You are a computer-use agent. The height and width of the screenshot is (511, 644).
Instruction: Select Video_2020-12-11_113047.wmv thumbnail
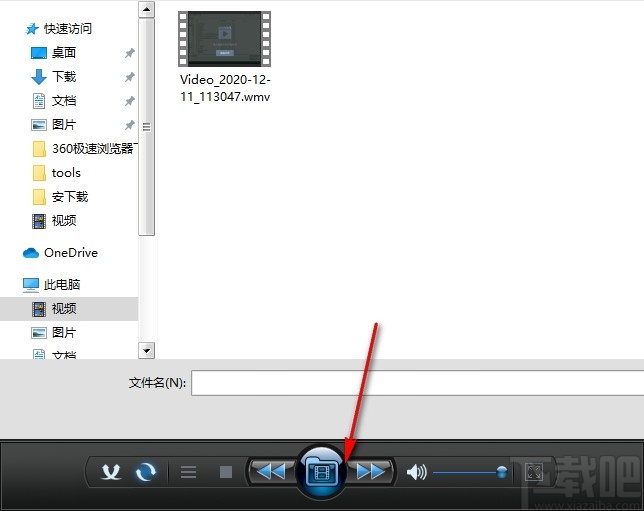225,40
